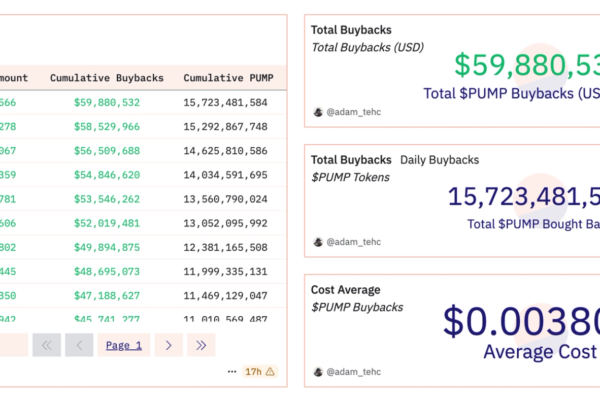The height and width of the screenshot is (400, 600).
Task: Click author avatar in Total Buybacks (USD) panel
Action: [319, 113]
